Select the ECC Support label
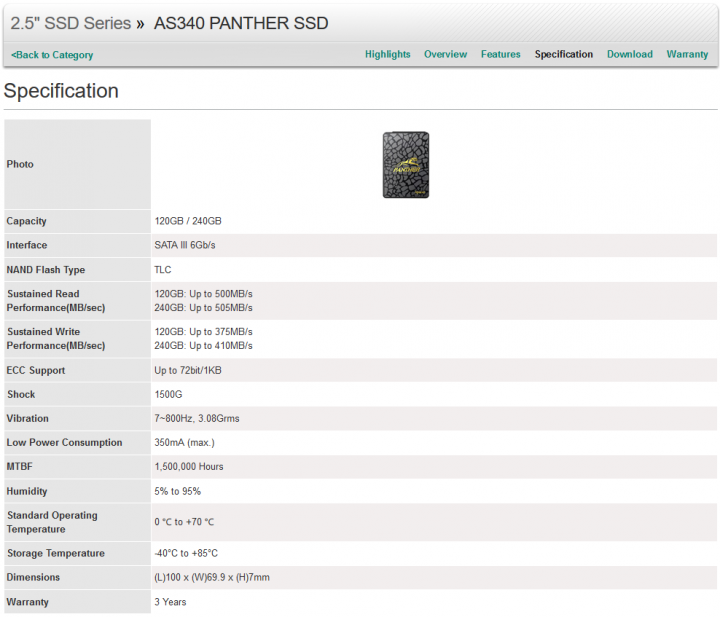720x617 pixels. pos(36,370)
